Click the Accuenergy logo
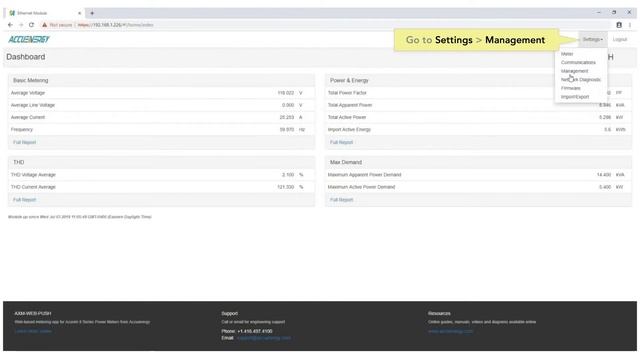Screen dimensions: 640x360 click(x=29, y=39)
